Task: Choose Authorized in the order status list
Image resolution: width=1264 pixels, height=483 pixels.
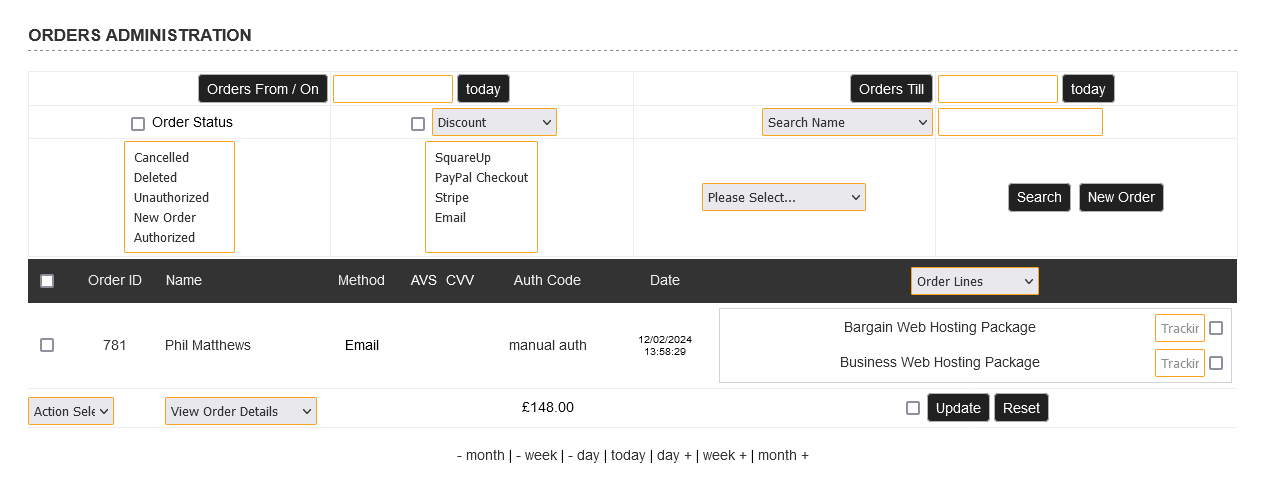Action: (164, 238)
